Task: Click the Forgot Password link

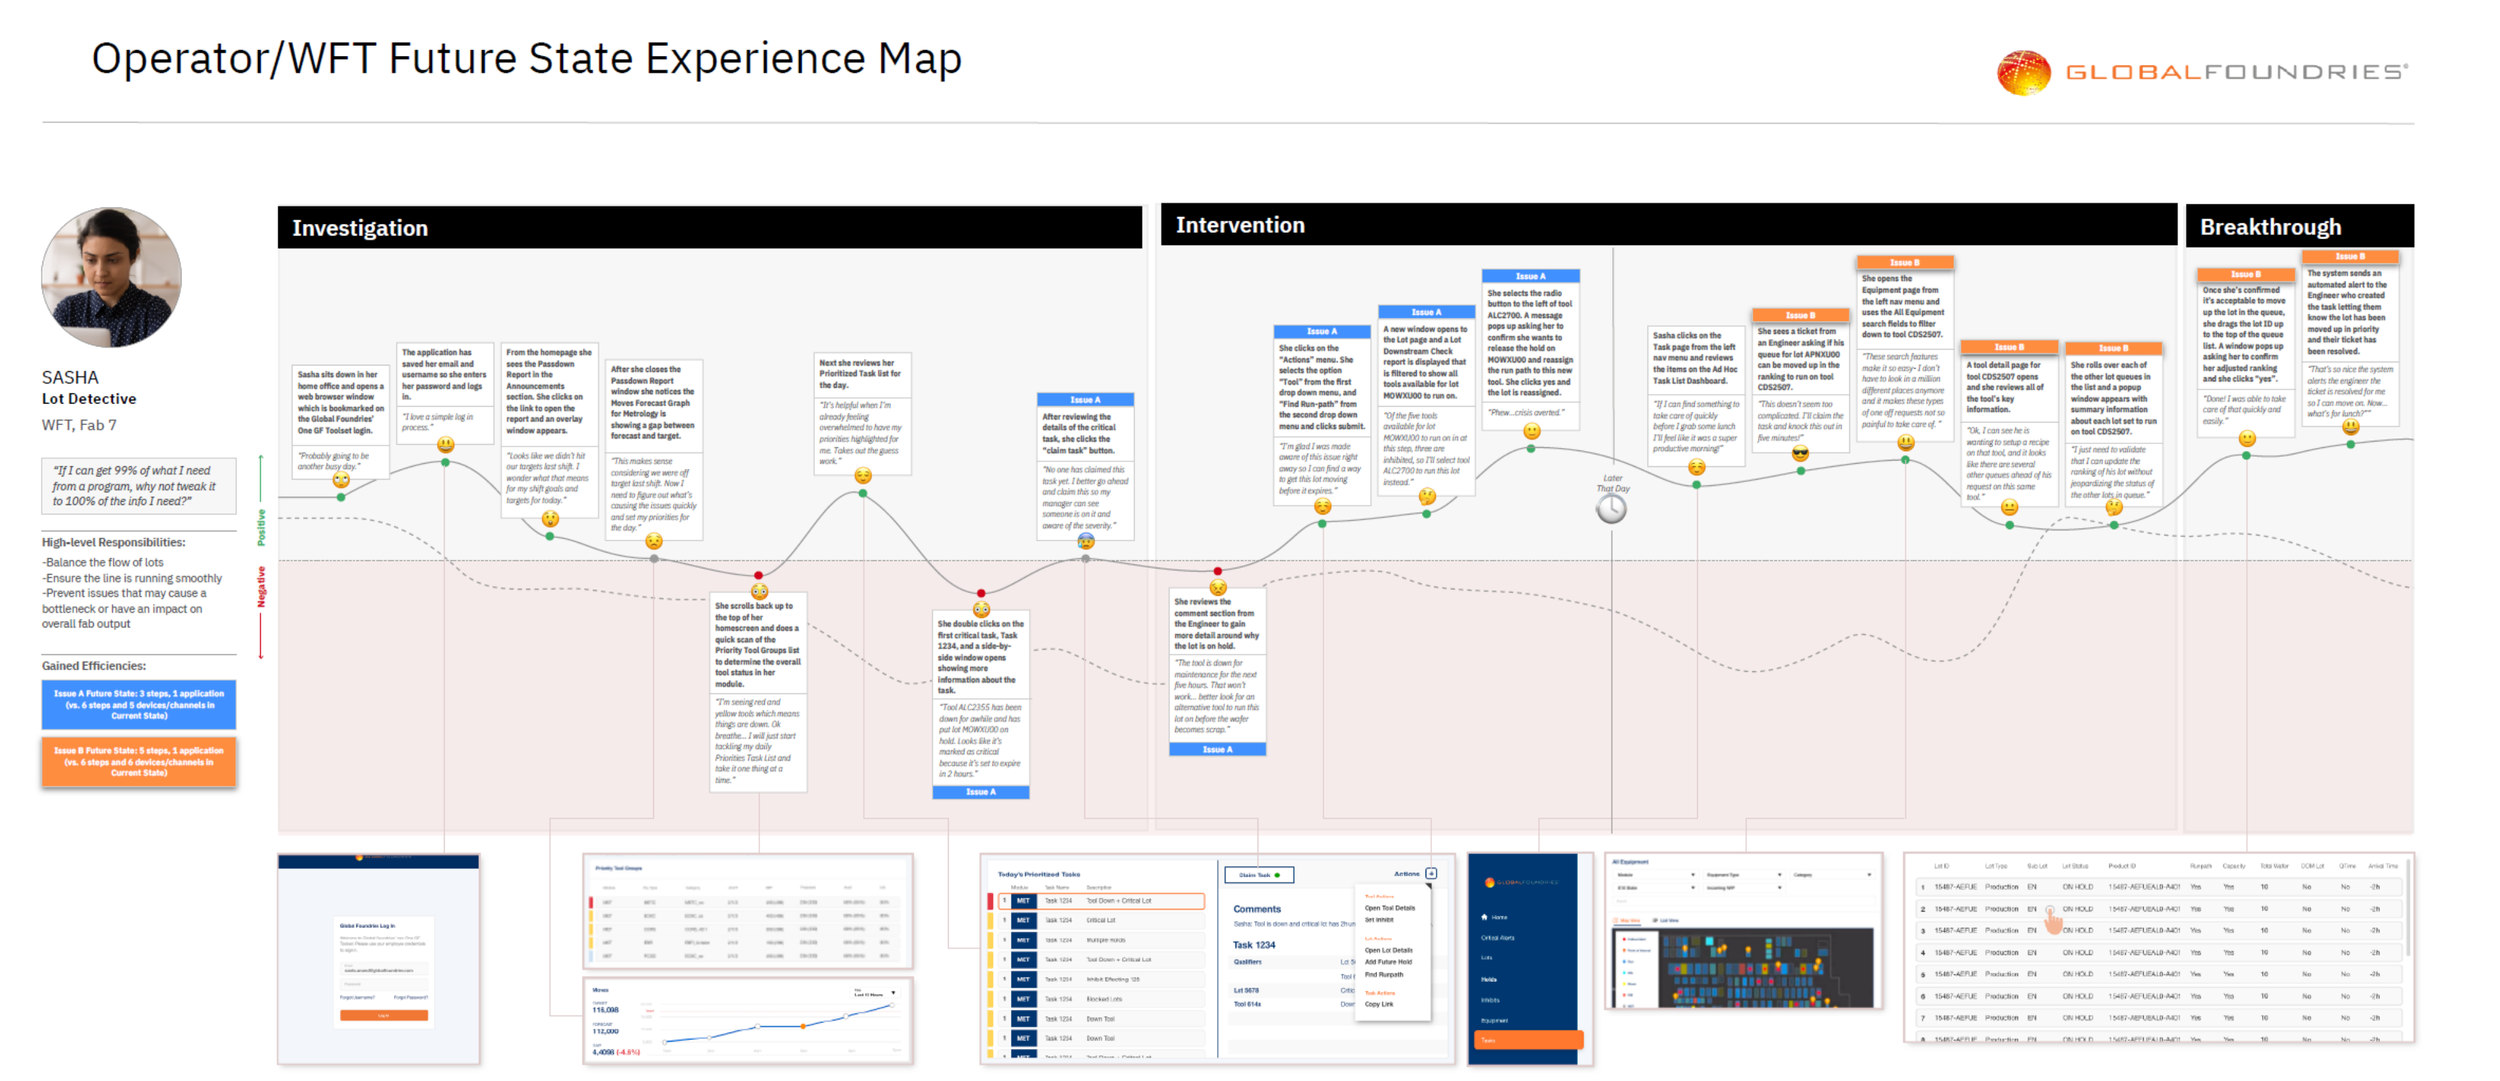Action: [410, 997]
